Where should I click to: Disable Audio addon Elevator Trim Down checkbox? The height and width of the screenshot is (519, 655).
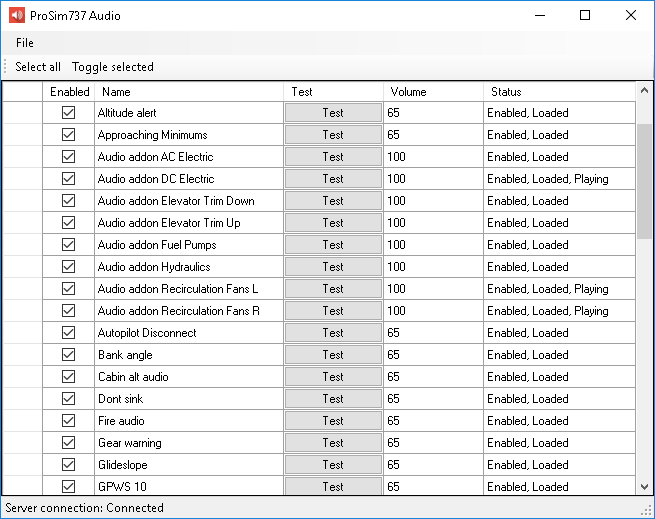69,201
